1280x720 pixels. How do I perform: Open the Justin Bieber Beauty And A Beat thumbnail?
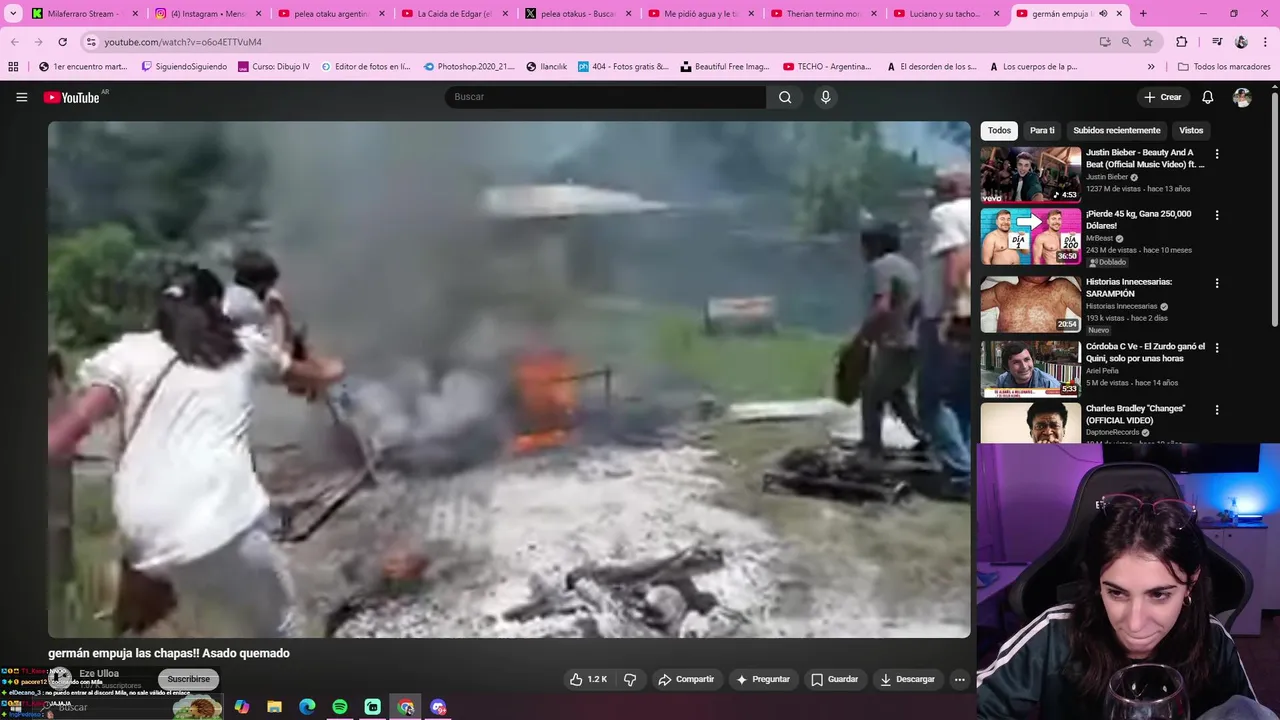click(1030, 175)
